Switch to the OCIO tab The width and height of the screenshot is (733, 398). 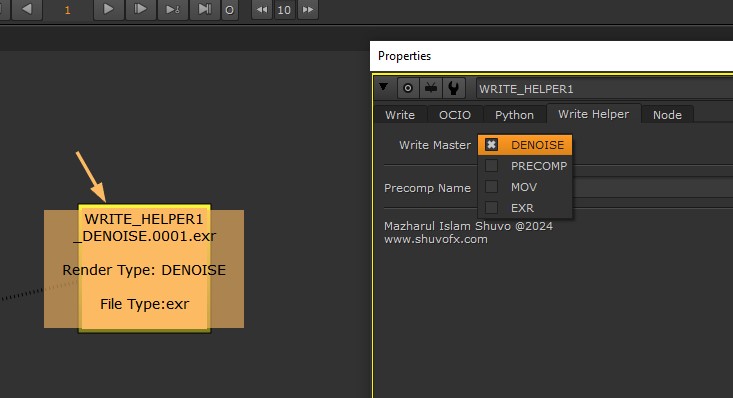click(x=454, y=115)
